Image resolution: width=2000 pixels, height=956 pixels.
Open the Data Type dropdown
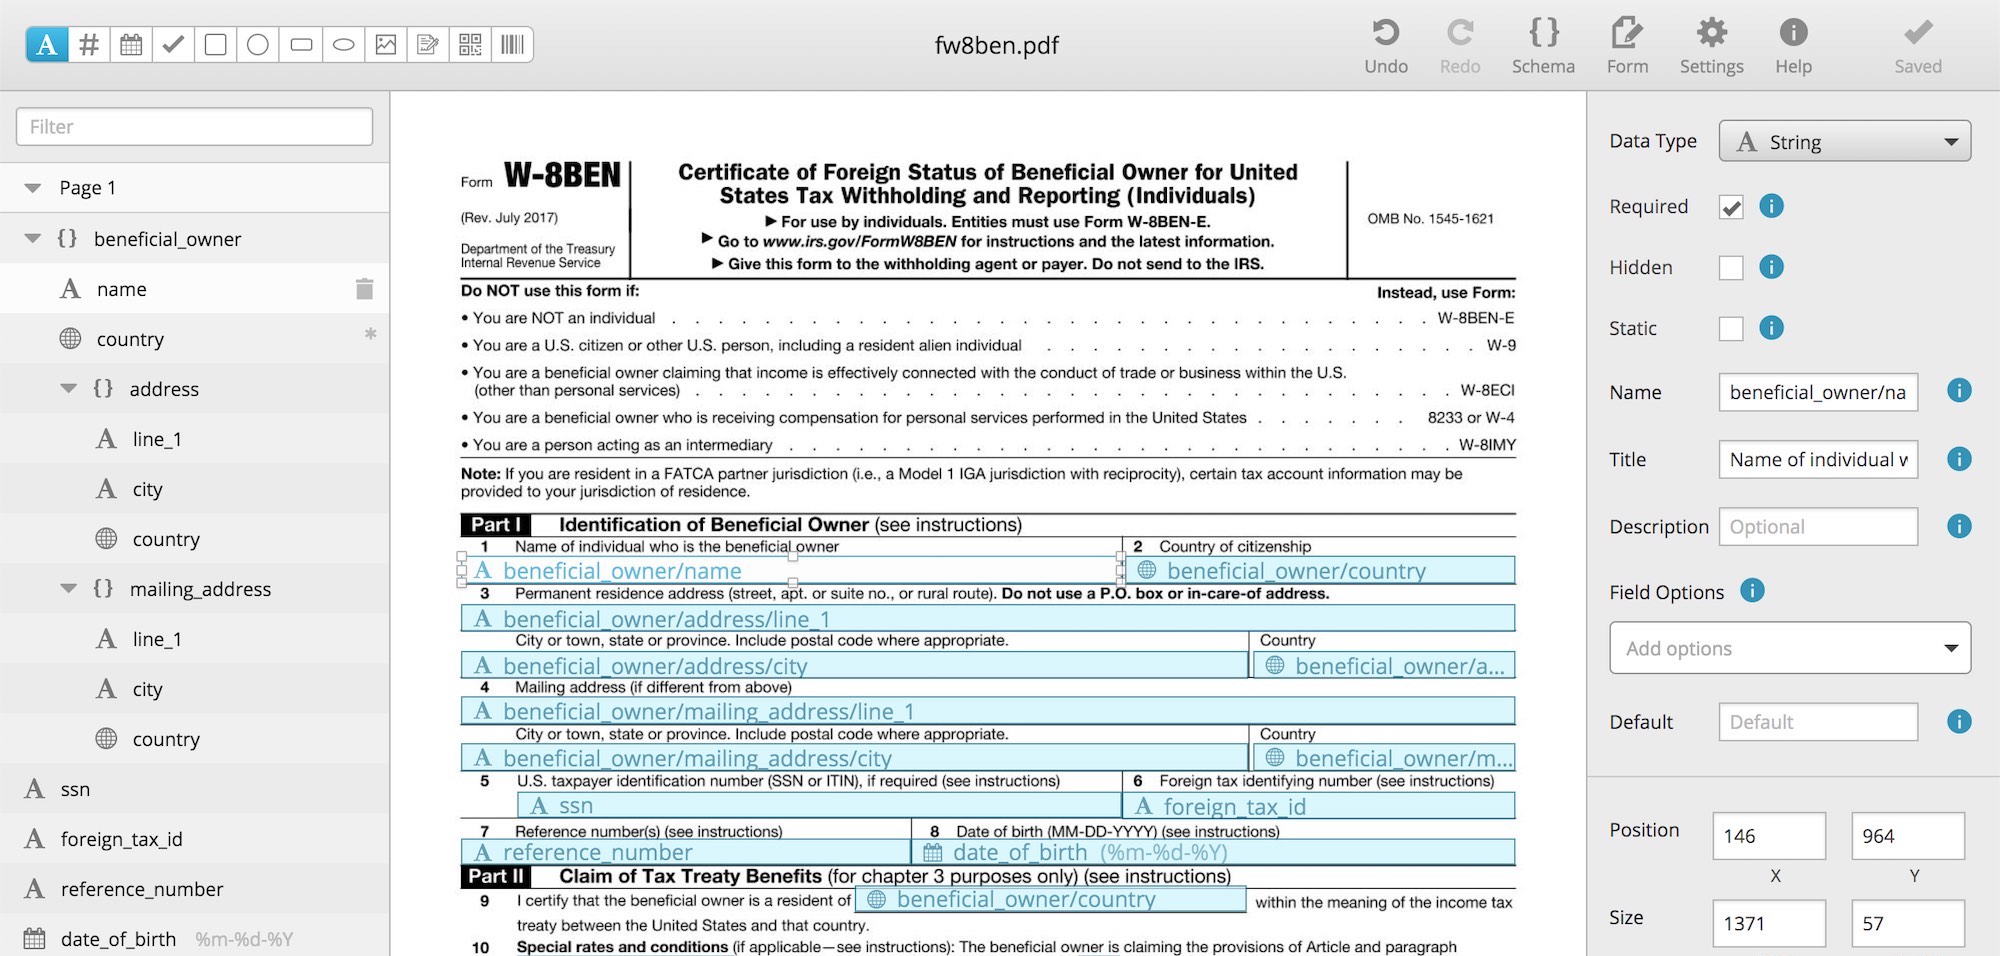pyautogui.click(x=1843, y=141)
